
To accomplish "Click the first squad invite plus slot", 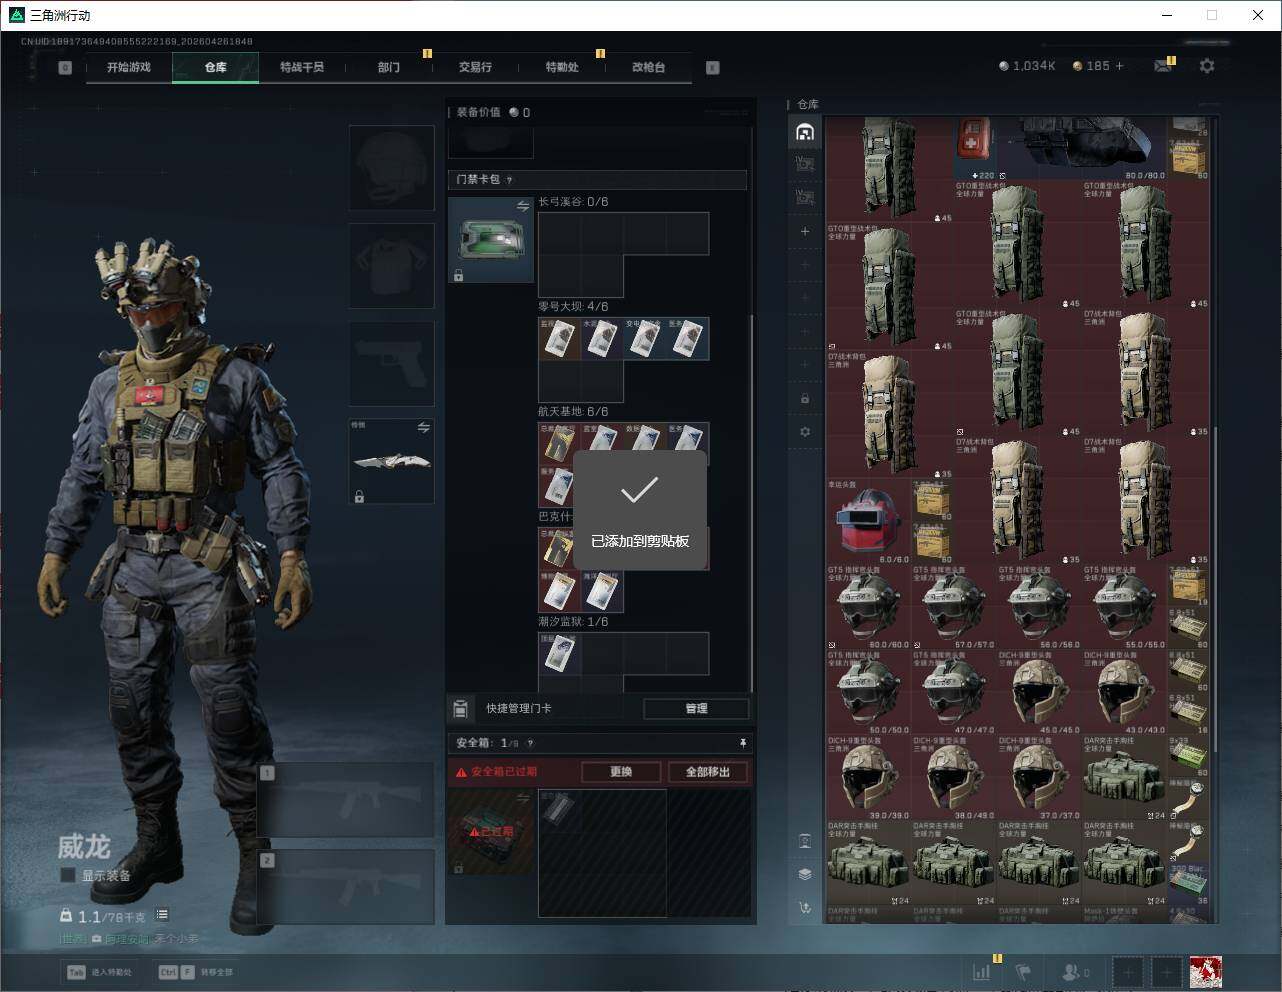I will [x=1127, y=972].
